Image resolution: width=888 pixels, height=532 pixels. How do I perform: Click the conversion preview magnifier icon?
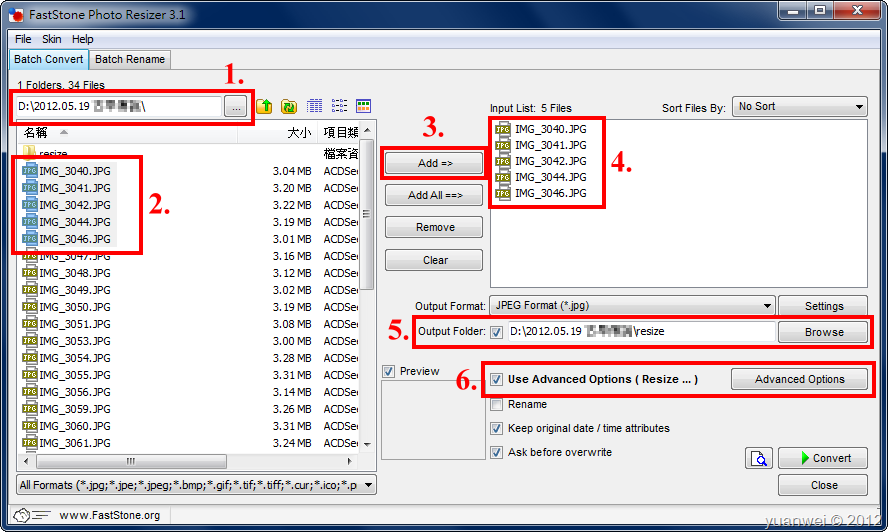pyautogui.click(x=759, y=458)
